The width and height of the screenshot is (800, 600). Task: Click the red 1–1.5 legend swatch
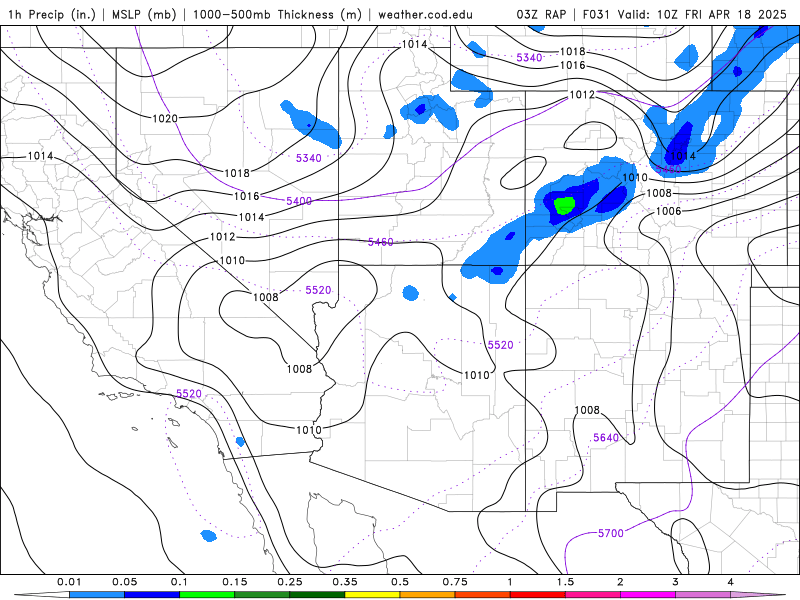click(x=538, y=594)
